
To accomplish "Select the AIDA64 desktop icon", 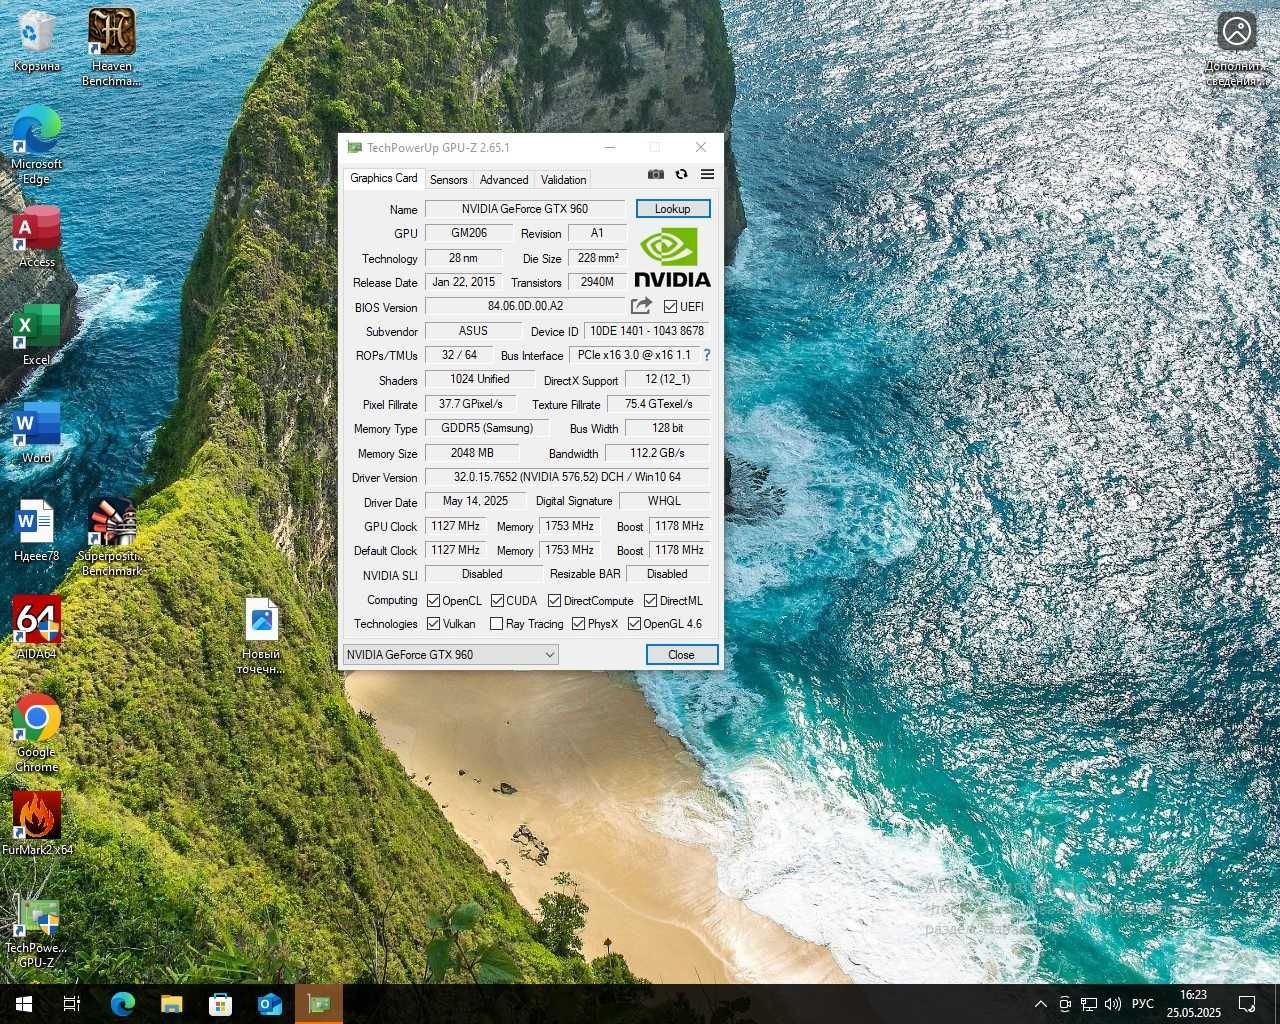I will (37, 628).
